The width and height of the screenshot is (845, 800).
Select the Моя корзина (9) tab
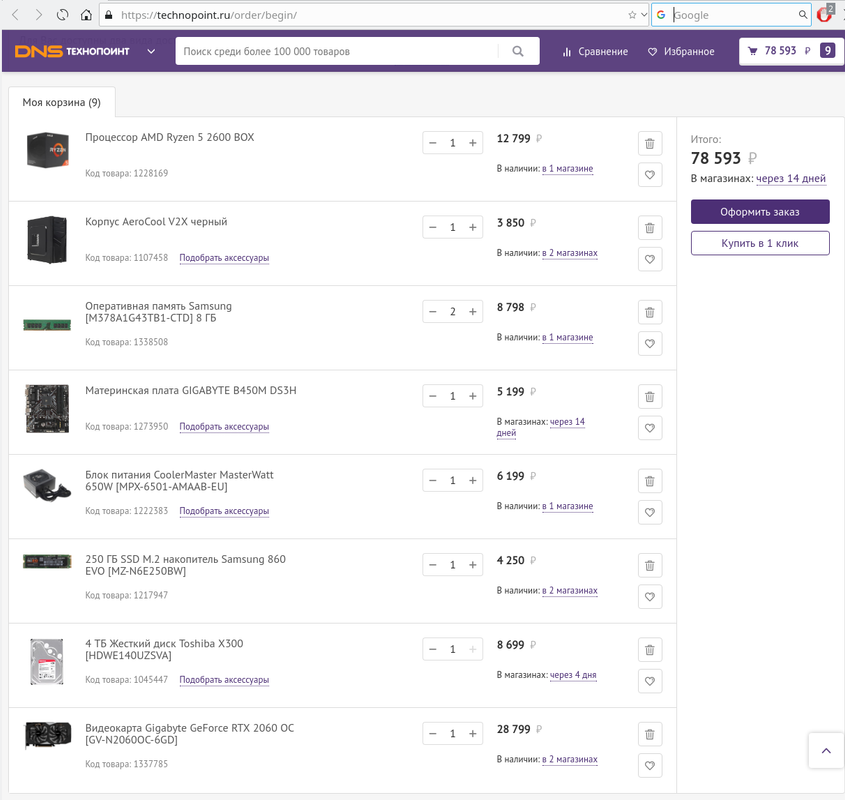(61, 102)
